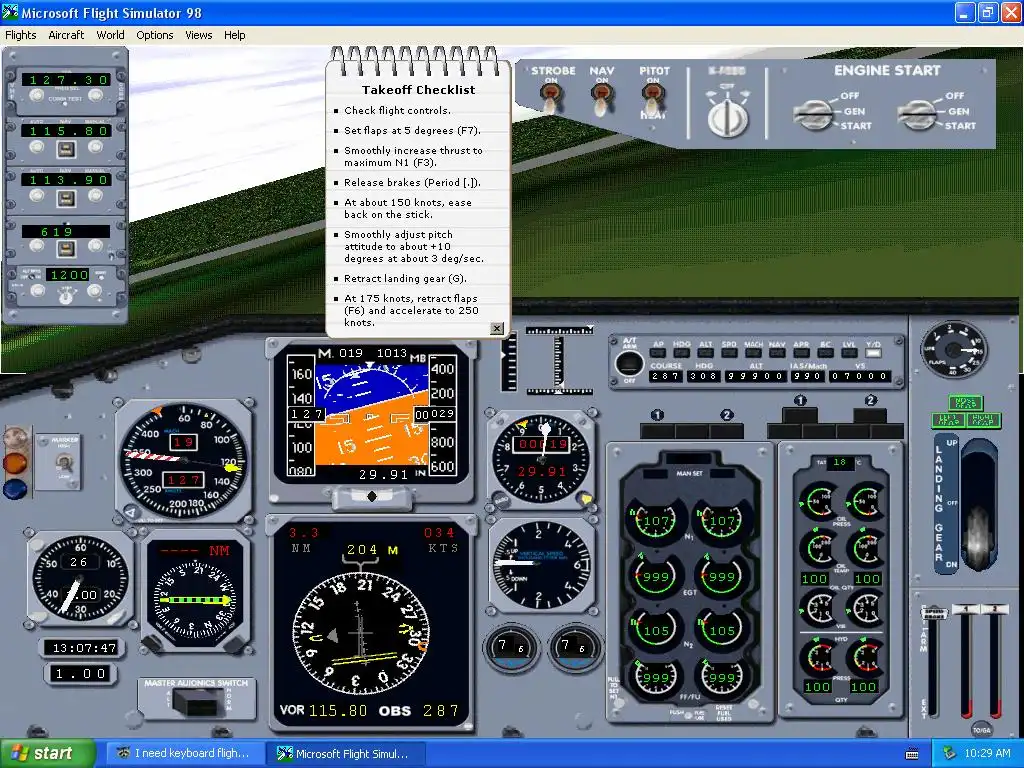Click the autopilot ALT 99900 display
1024x768 pixels.
756,376
